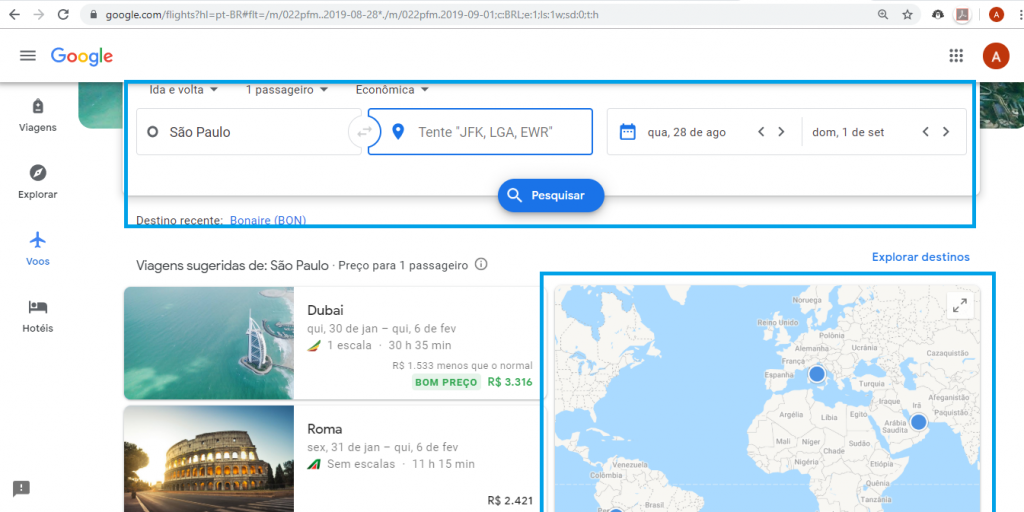Viewport: 1024px width, 512px height.
Task: Open the Ida e volta dropdown
Action: coord(184,89)
